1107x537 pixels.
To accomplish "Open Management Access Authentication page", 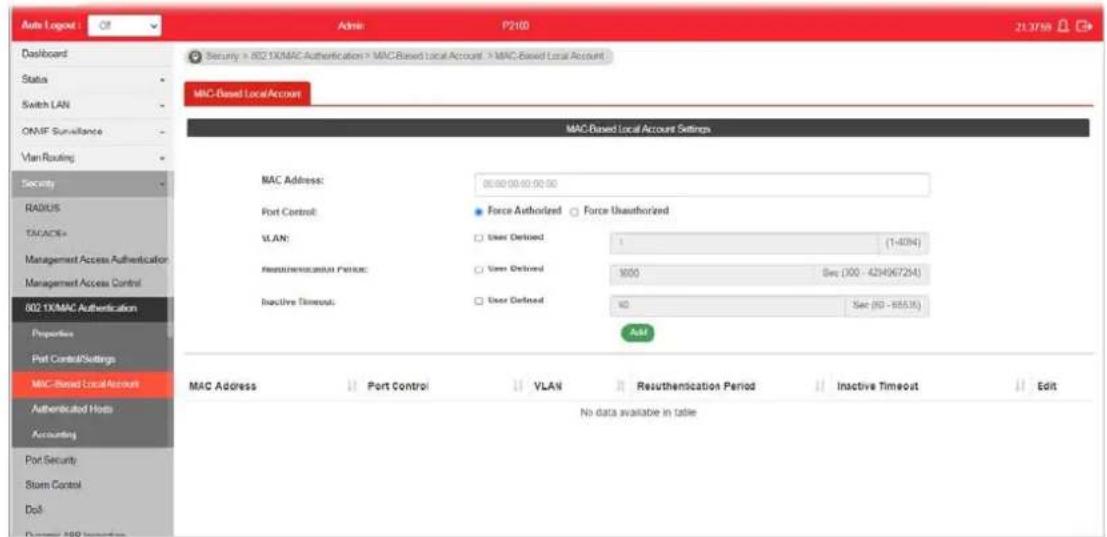I will pos(91,260).
